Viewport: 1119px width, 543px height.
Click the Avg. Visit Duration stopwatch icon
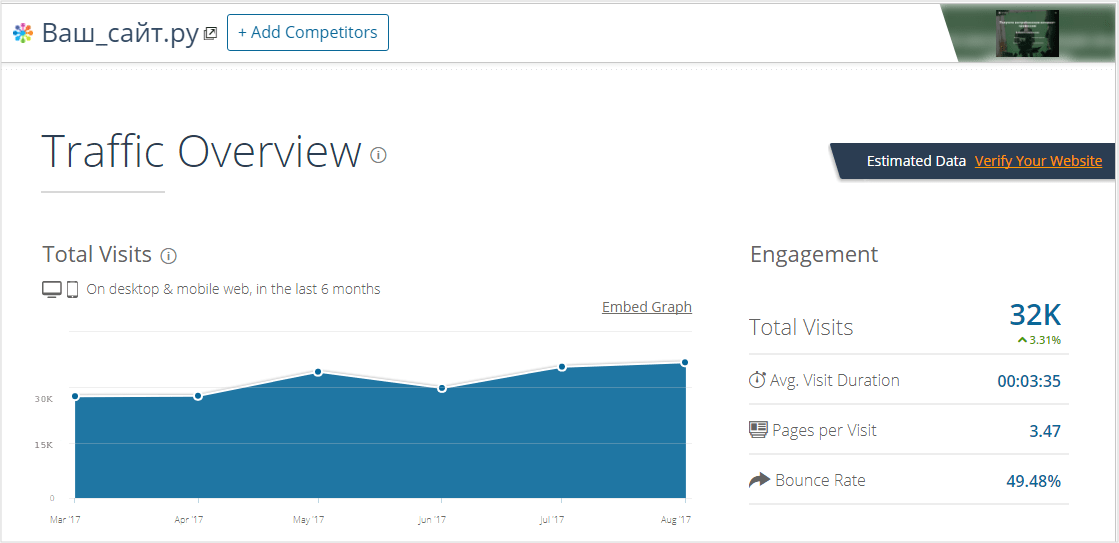pyautogui.click(x=757, y=380)
